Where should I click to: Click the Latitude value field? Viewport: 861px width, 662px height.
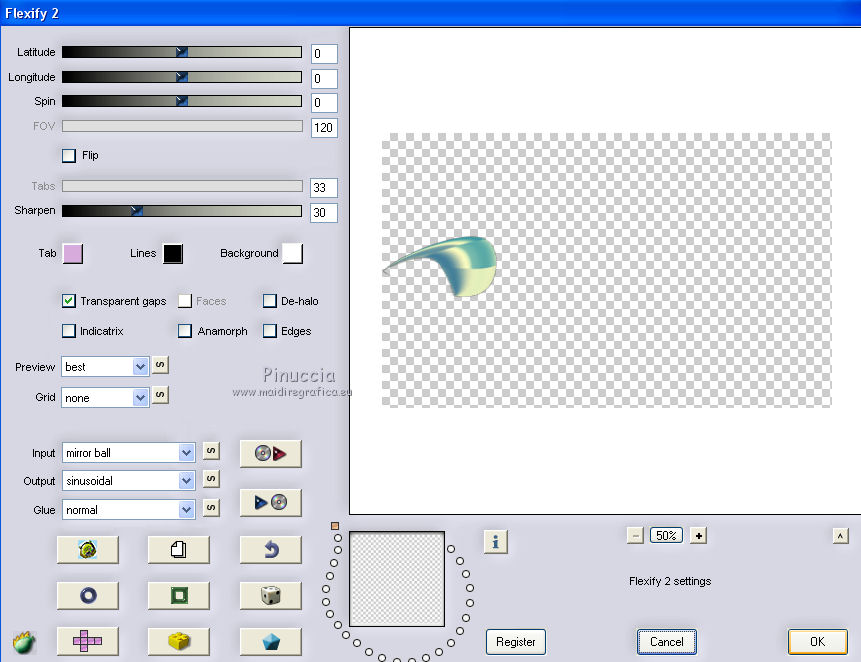[x=324, y=54]
